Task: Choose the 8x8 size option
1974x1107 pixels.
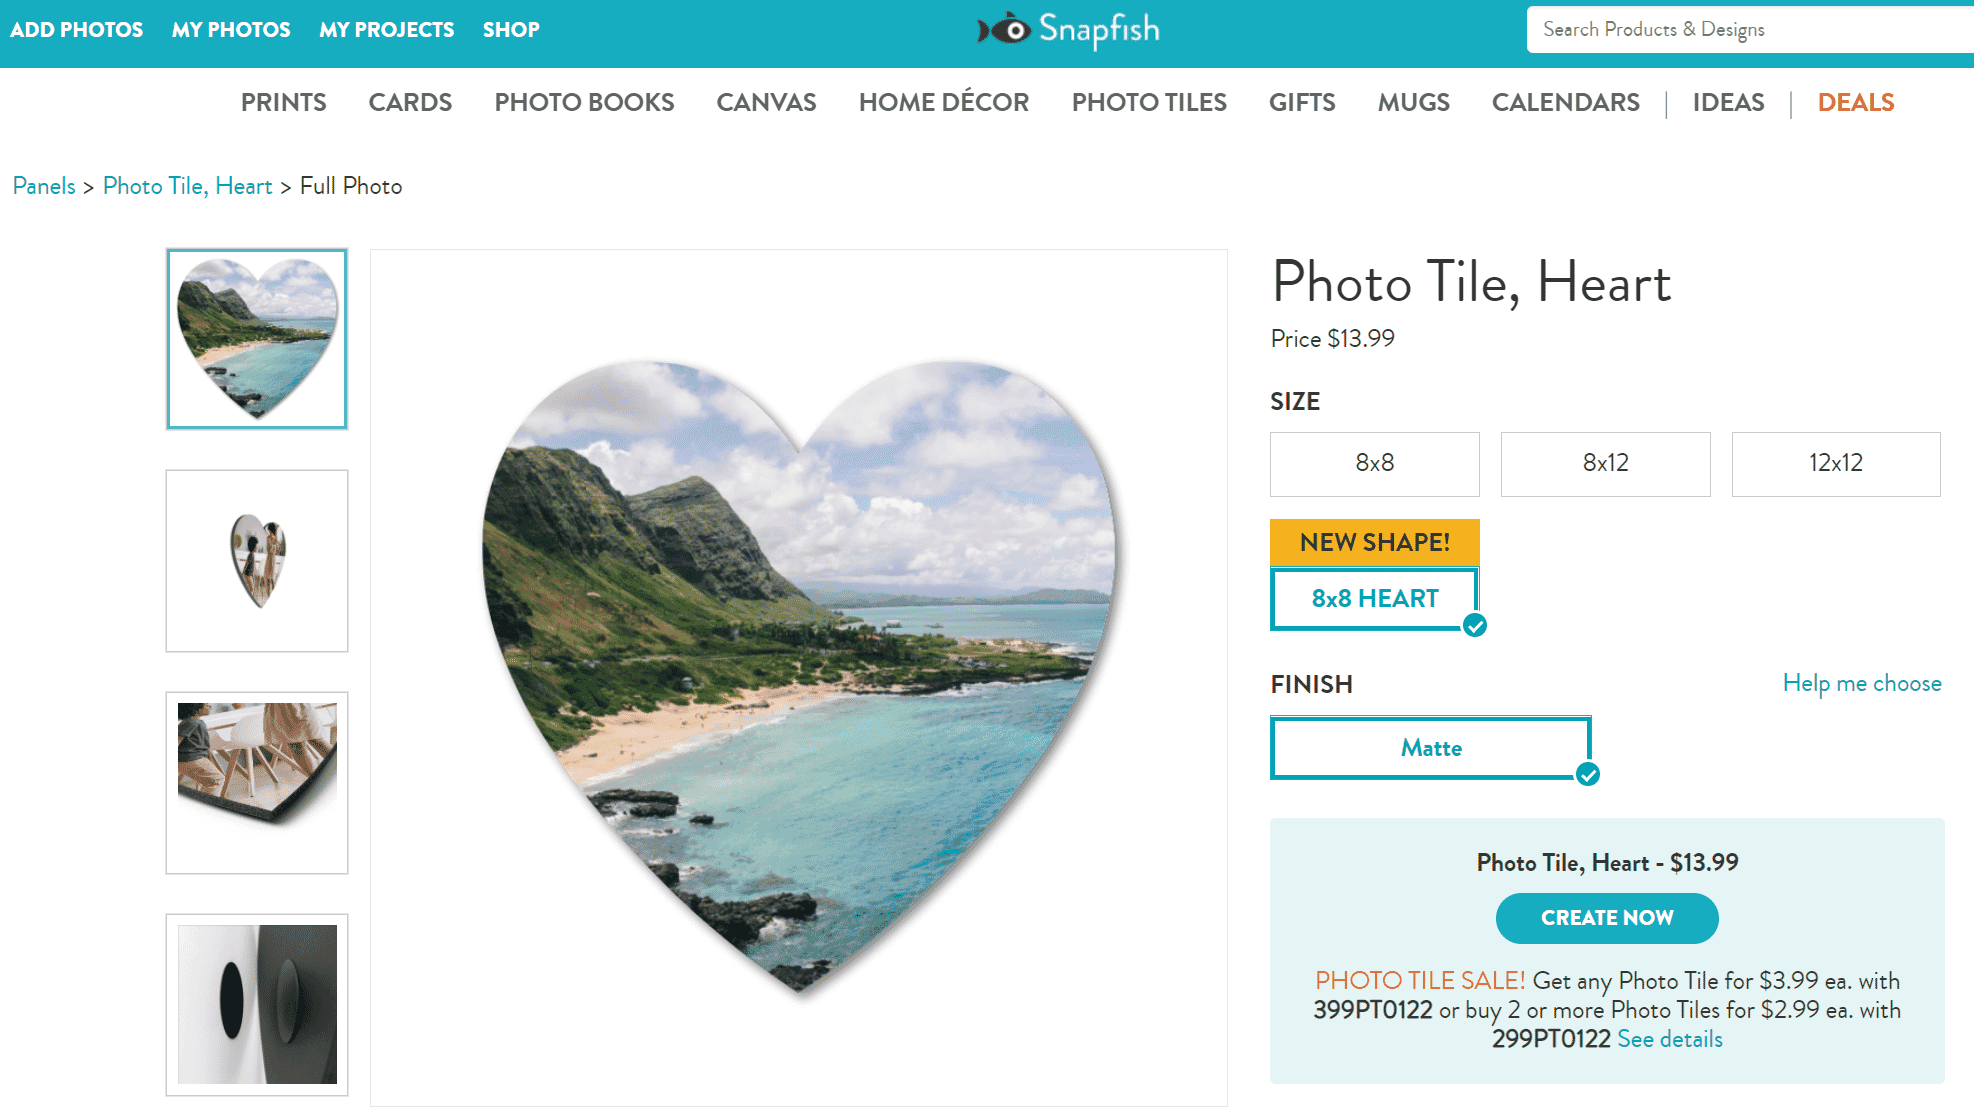Action: (x=1374, y=464)
